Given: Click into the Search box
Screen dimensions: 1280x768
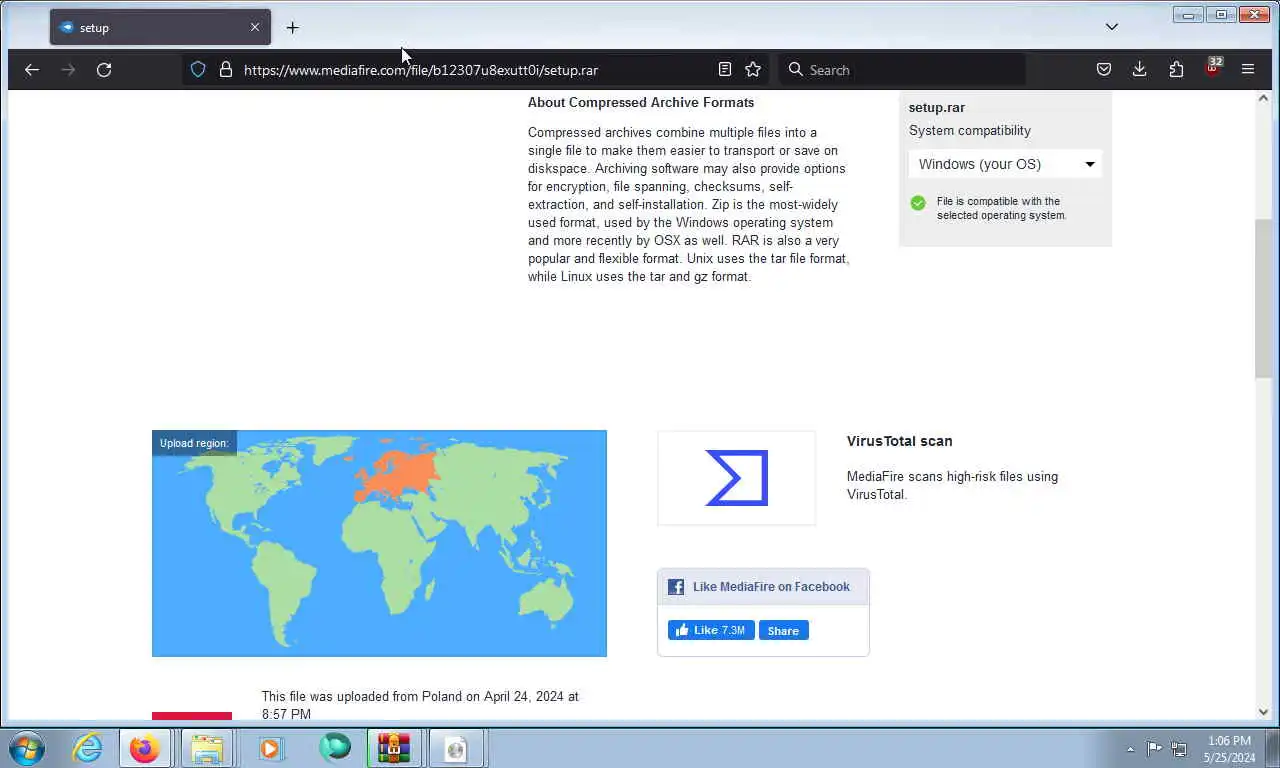Looking at the screenshot, I should tap(902, 70).
